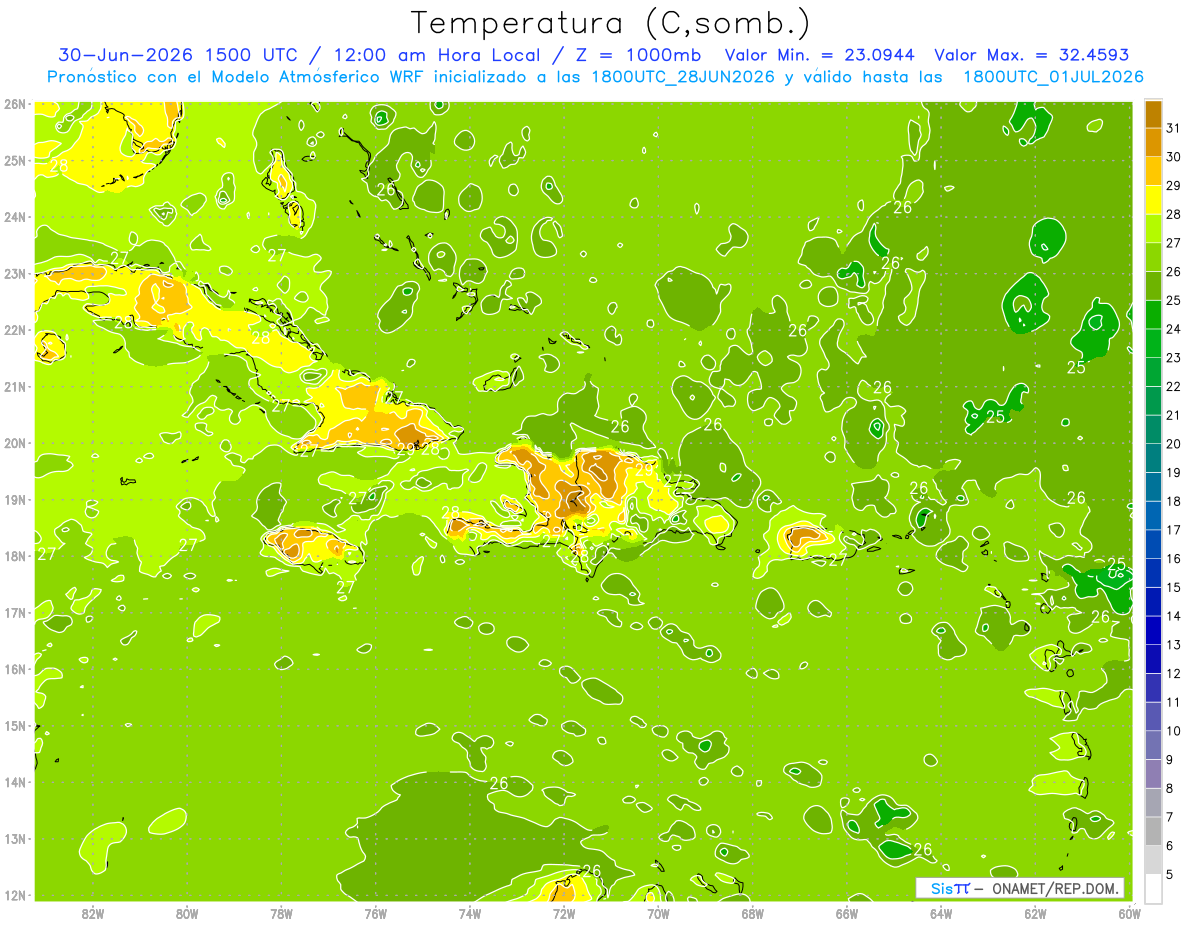Viewport: 1200px width, 927px height.
Task: Click the title "Temperatura (C,somb.)"
Action: [x=610, y=23]
